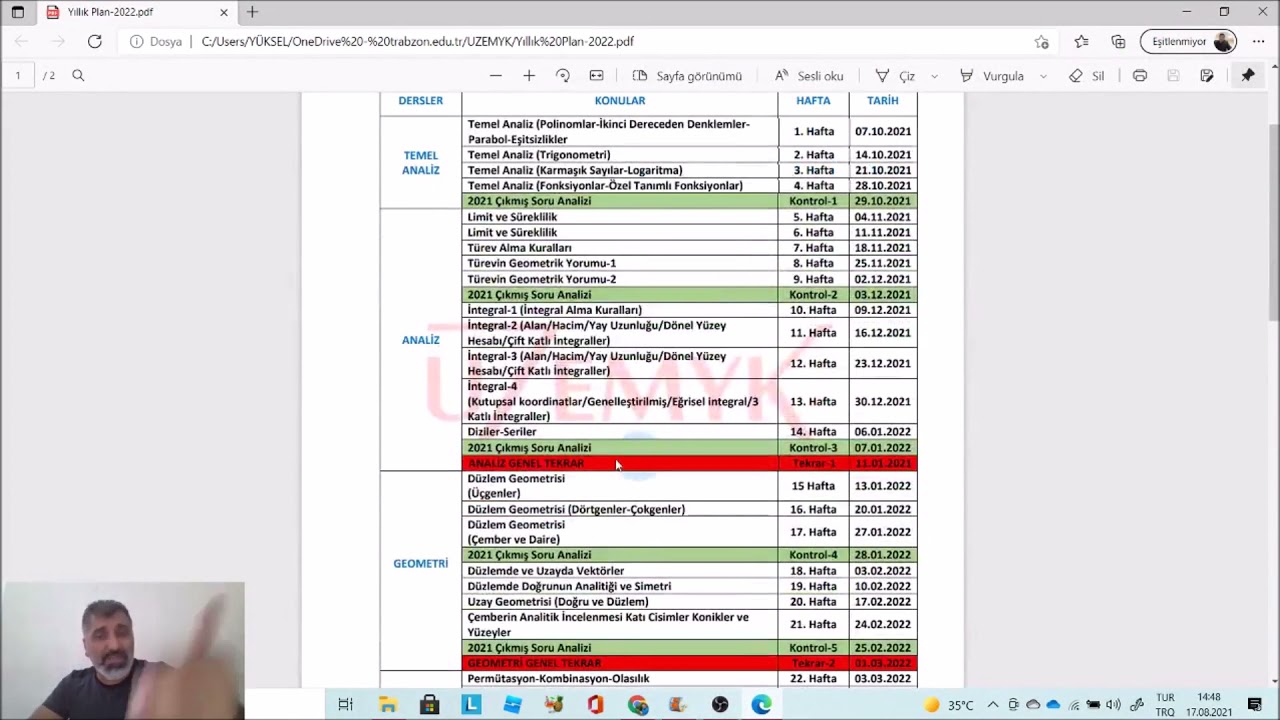Open Microsoft Store from the taskbar
Viewport: 1280px width, 720px height.
(429, 705)
